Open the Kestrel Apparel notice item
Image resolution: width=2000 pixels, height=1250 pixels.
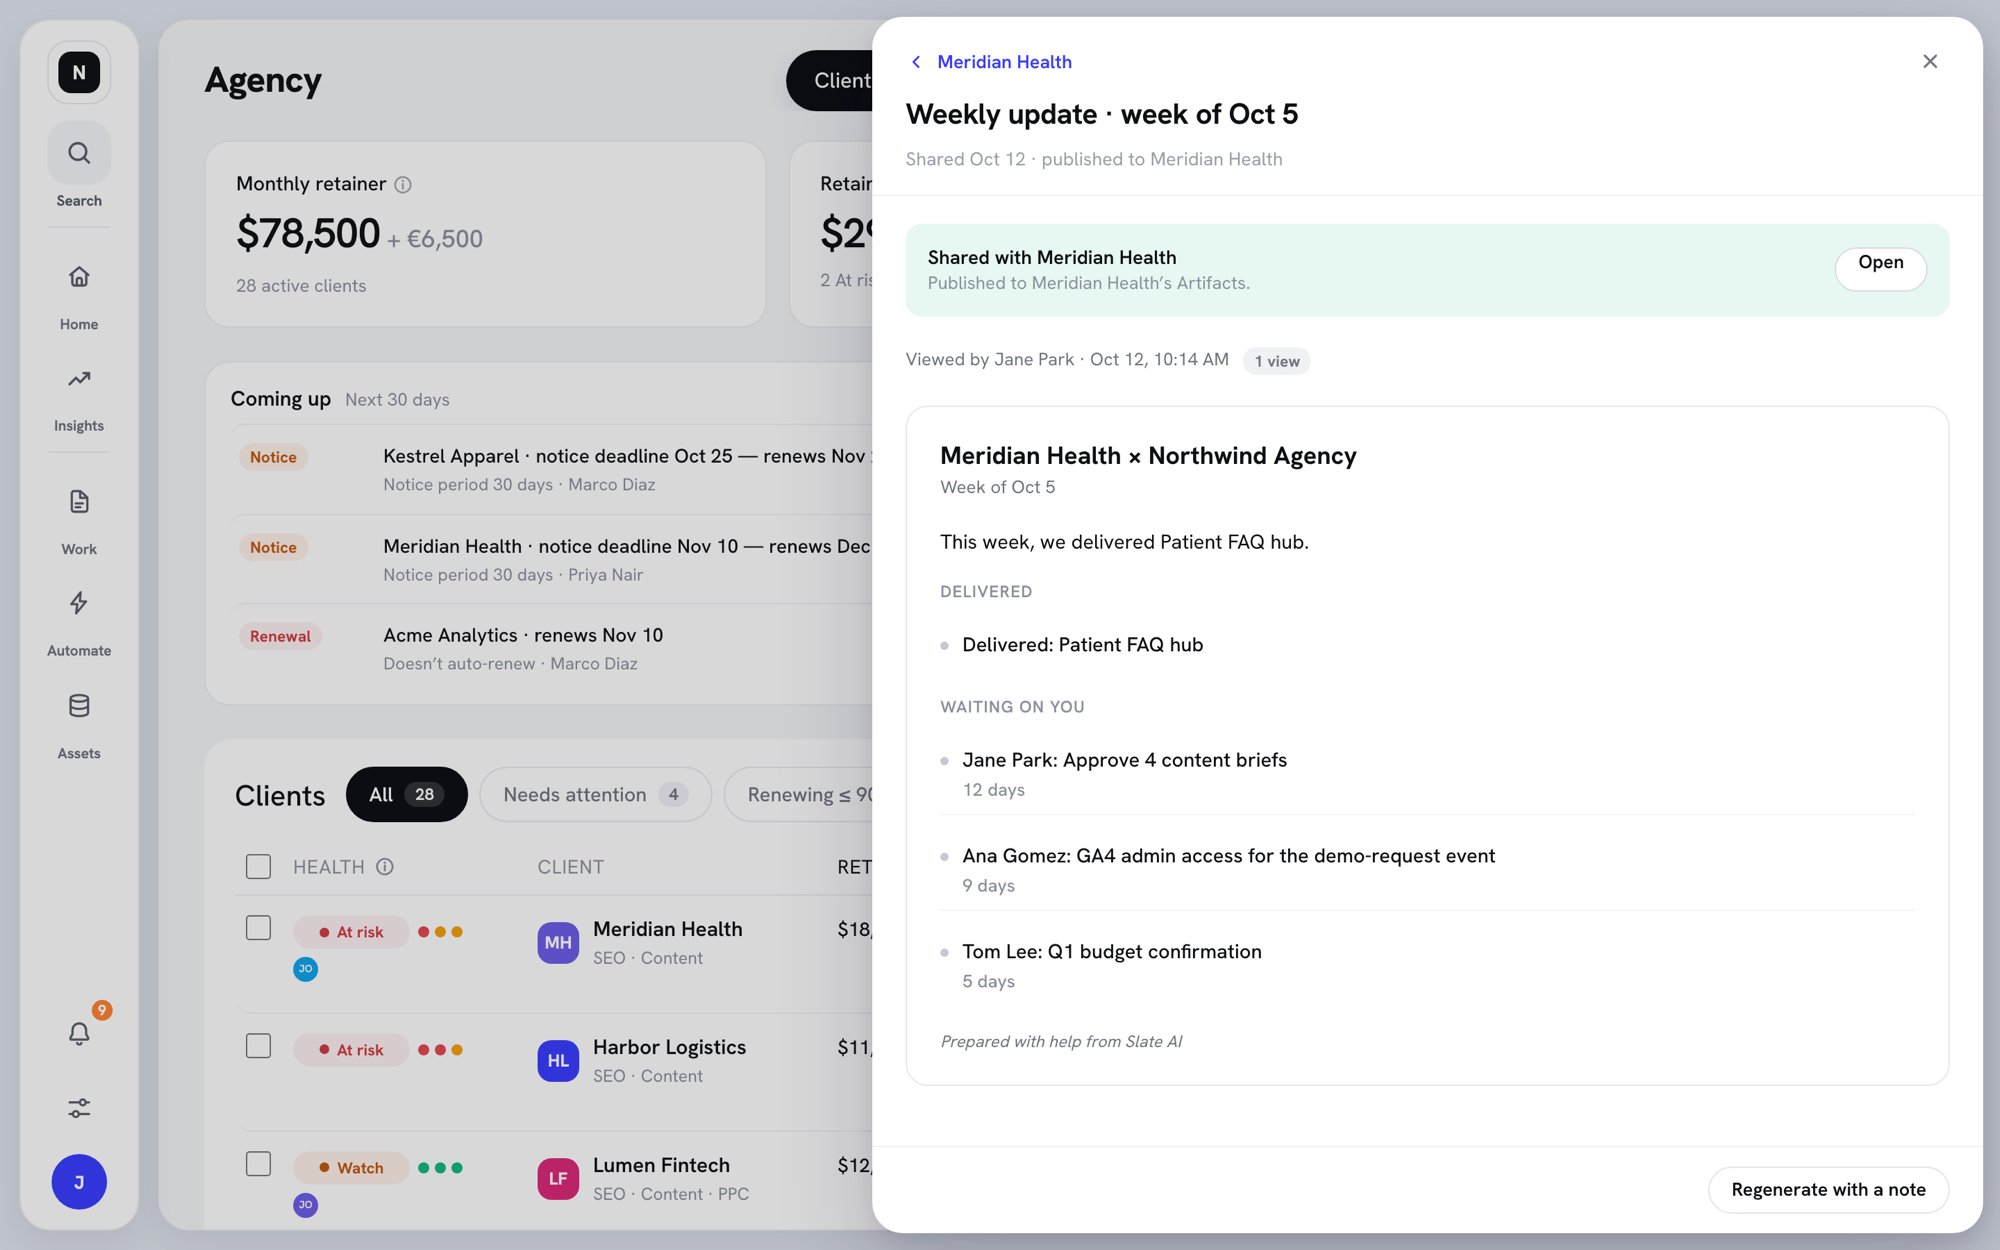(553, 469)
